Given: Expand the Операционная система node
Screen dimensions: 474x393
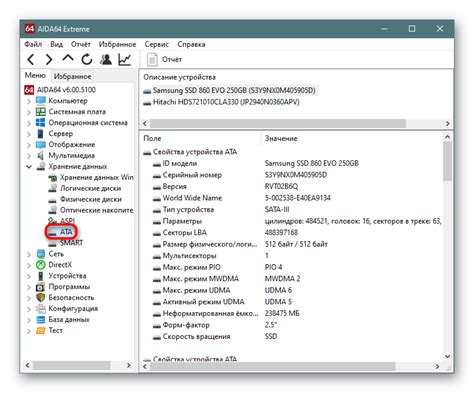Looking at the screenshot, I should pyautogui.click(x=29, y=123).
